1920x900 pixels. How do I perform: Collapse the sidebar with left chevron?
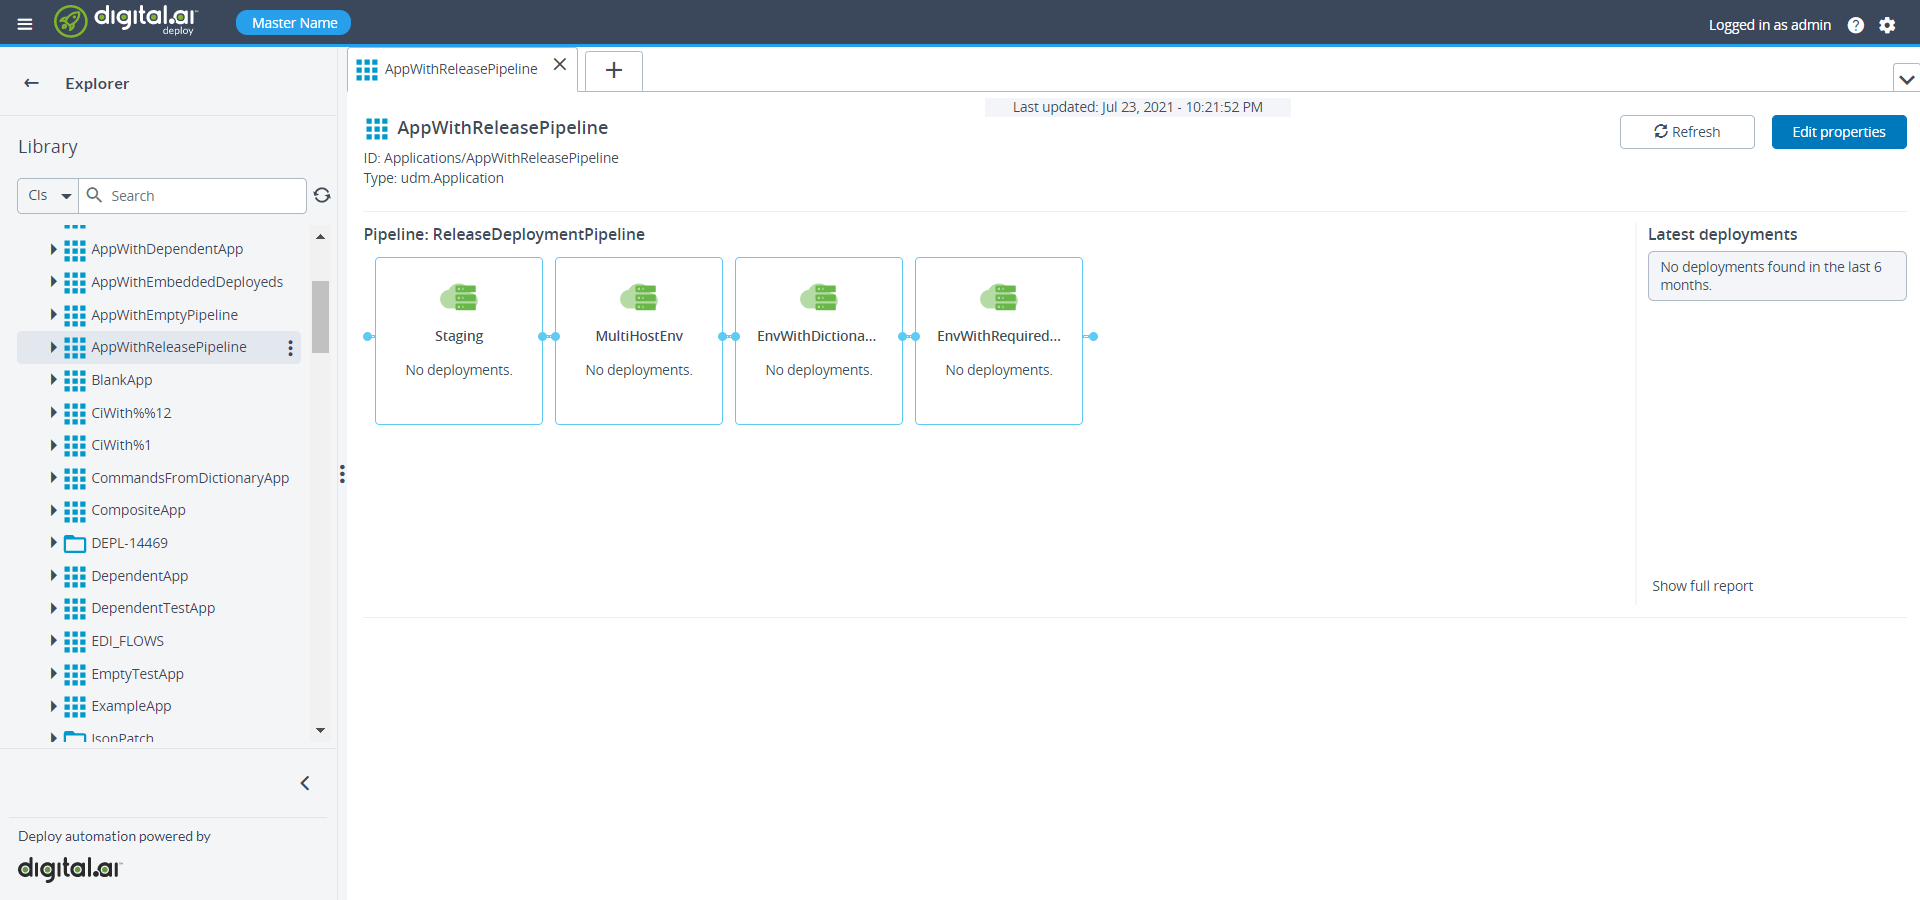pyautogui.click(x=305, y=783)
